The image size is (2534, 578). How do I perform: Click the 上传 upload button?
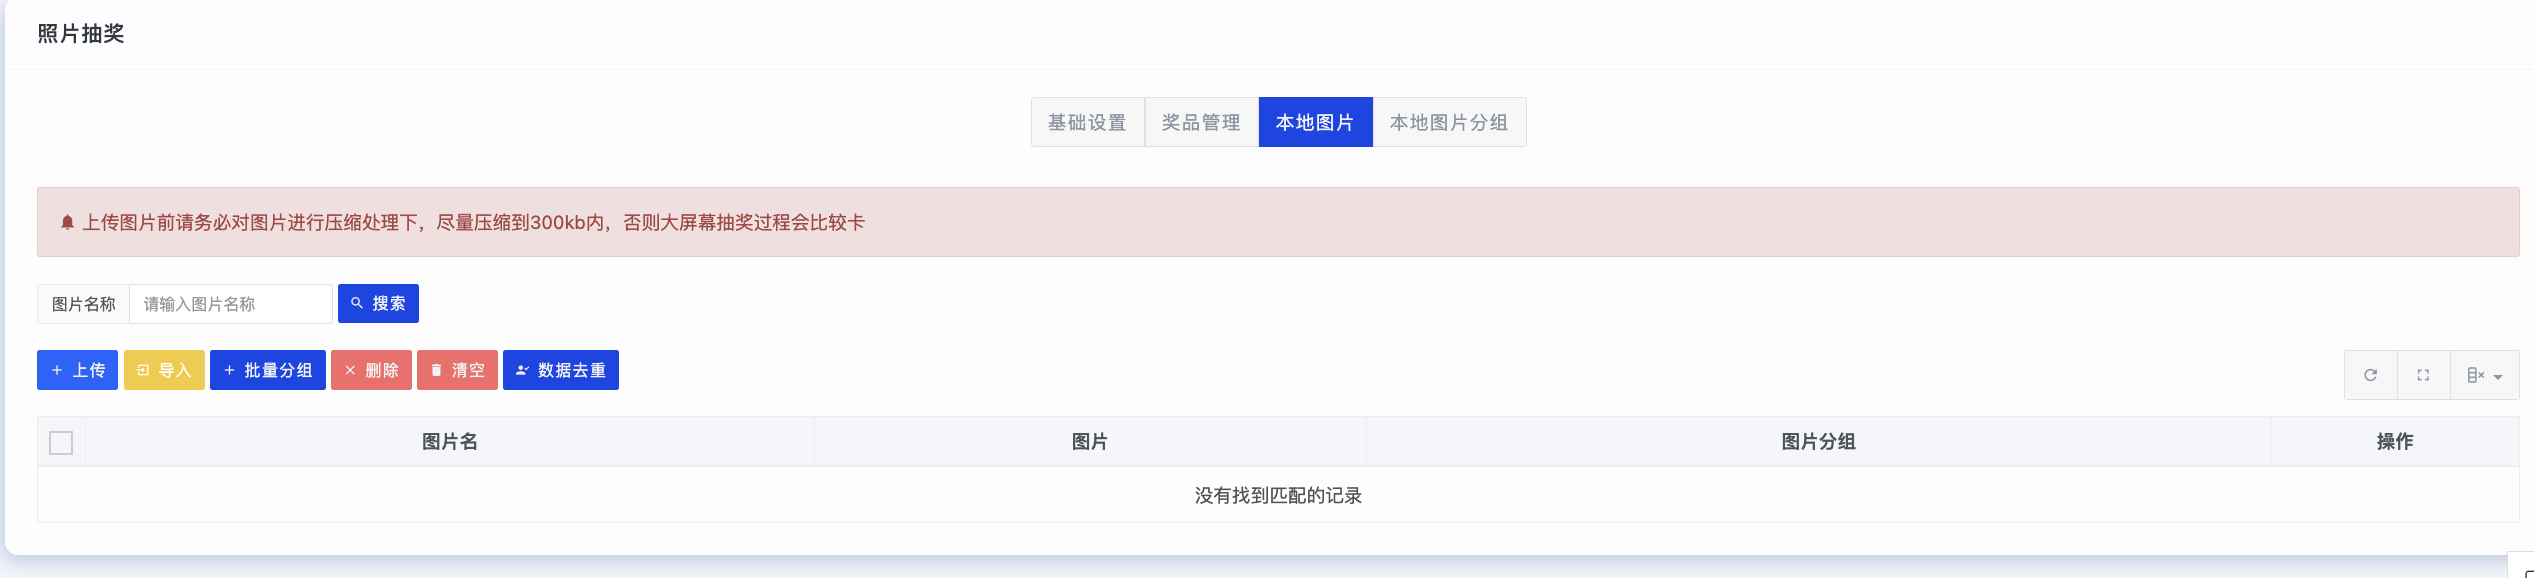[x=77, y=370]
